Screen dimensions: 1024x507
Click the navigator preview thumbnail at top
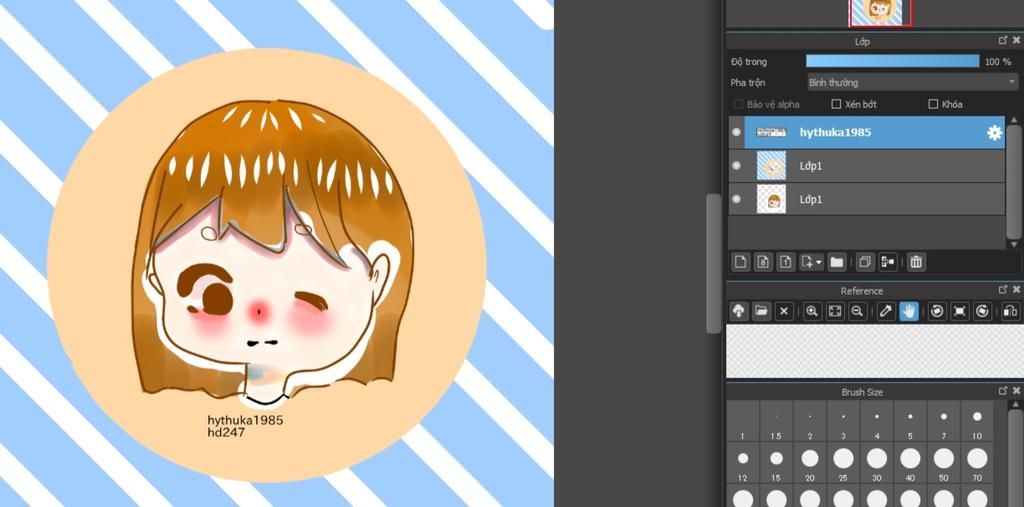tap(880, 12)
